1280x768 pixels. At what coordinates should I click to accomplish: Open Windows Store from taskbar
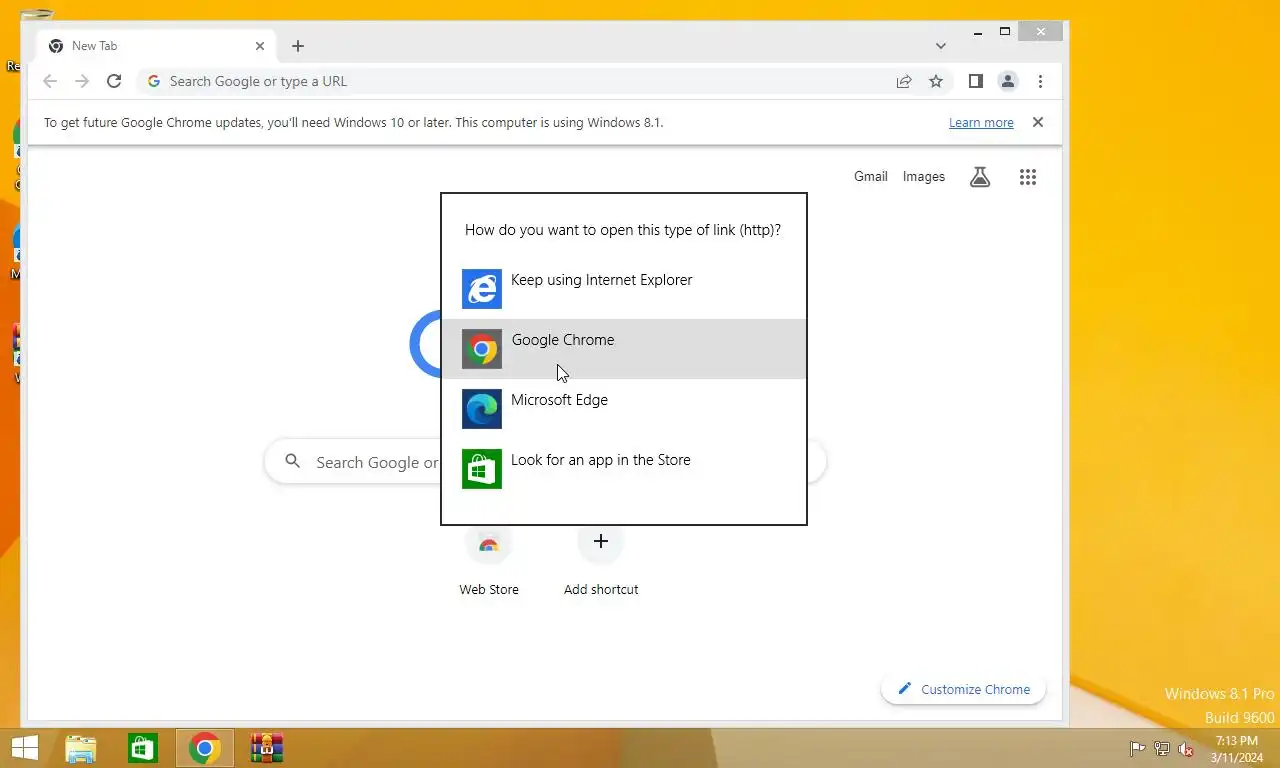click(143, 748)
